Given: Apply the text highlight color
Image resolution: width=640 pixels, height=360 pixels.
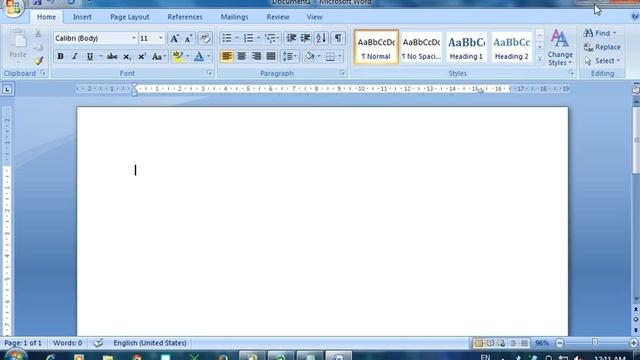Looking at the screenshot, I should (x=178, y=56).
